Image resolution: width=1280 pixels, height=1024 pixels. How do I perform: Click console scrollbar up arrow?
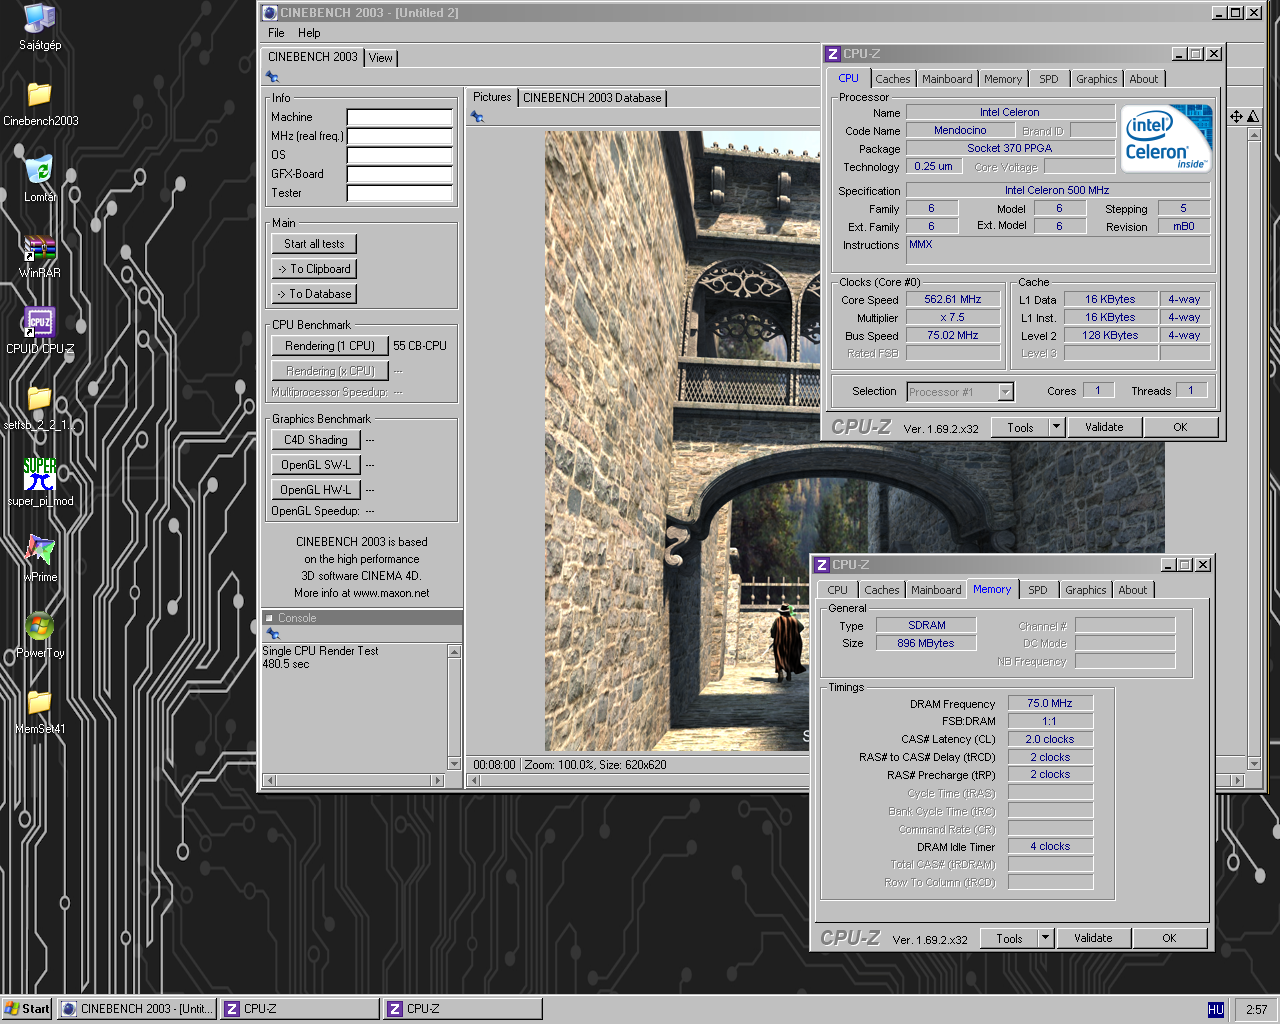454,652
